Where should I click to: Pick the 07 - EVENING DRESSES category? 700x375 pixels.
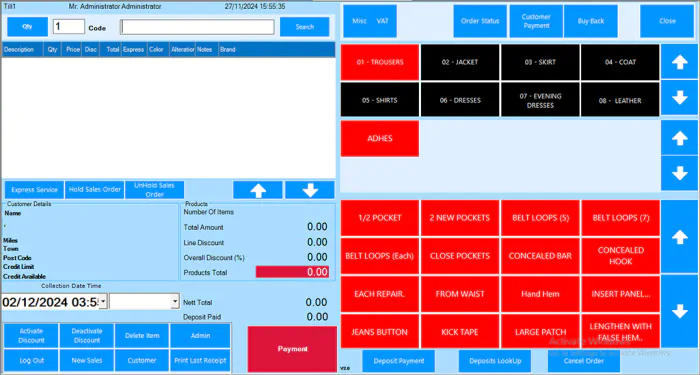click(x=540, y=100)
